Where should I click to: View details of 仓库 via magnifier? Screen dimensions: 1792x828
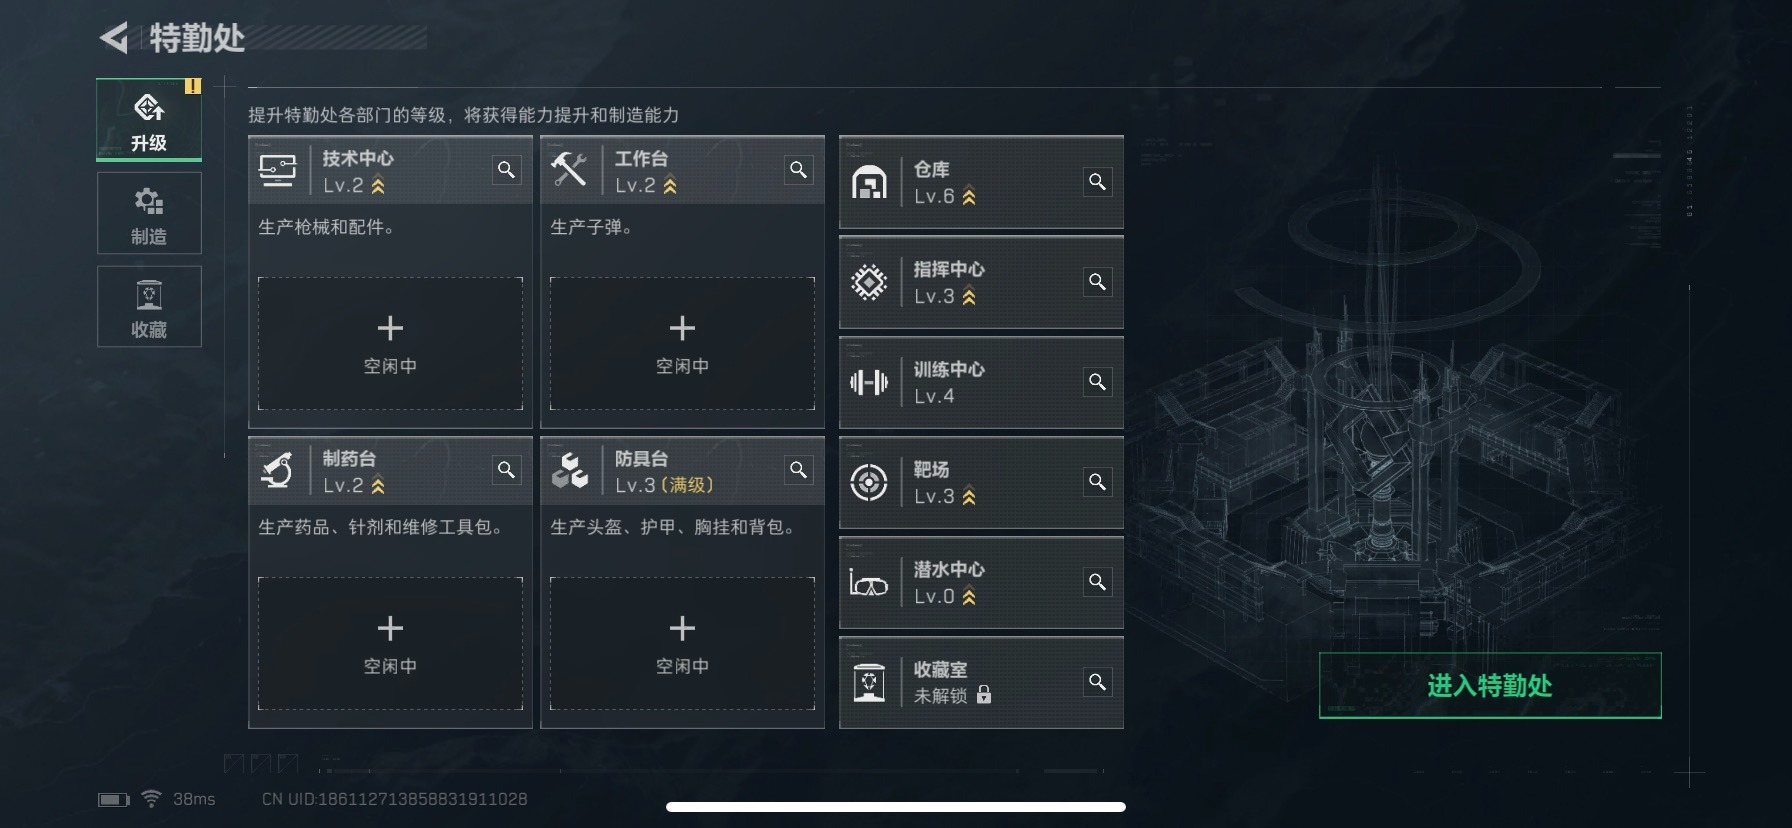click(1097, 182)
